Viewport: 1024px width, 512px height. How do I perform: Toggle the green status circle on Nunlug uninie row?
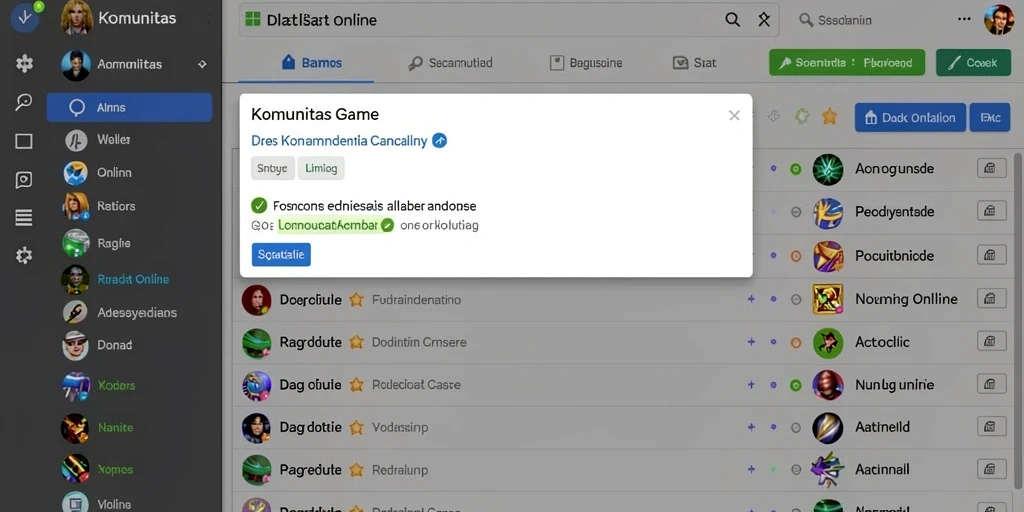tap(795, 385)
